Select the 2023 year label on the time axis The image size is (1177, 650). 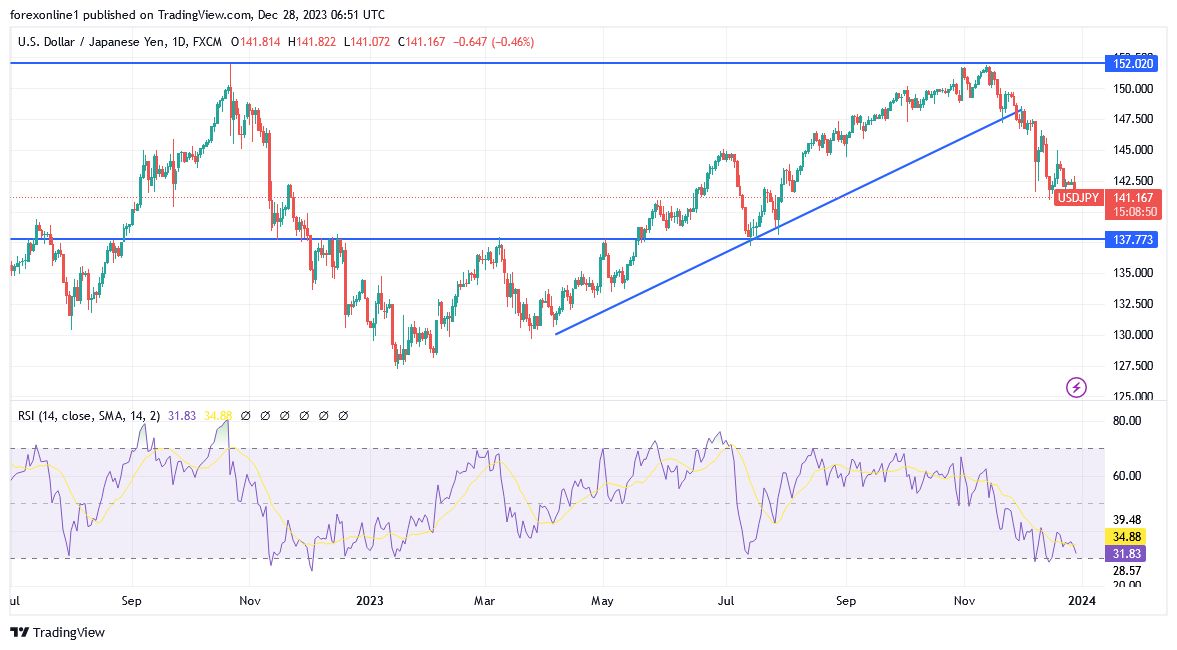tap(370, 601)
